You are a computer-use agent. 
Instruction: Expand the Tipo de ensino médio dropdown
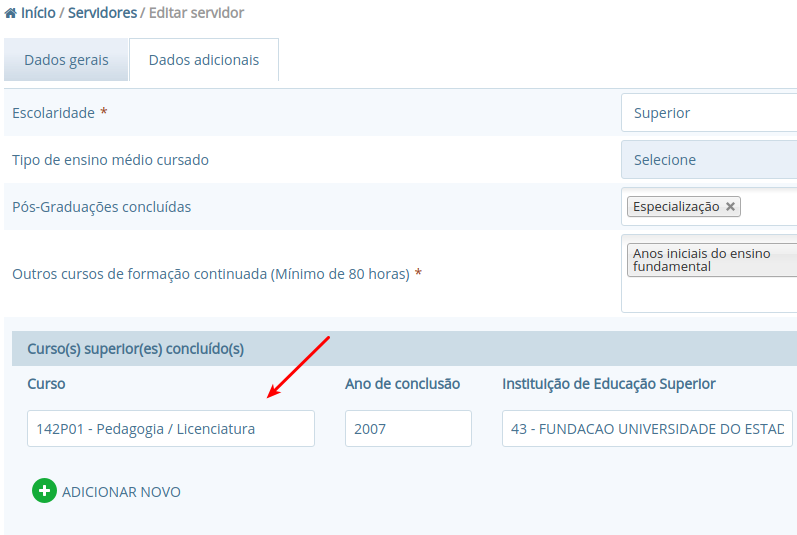tap(710, 160)
